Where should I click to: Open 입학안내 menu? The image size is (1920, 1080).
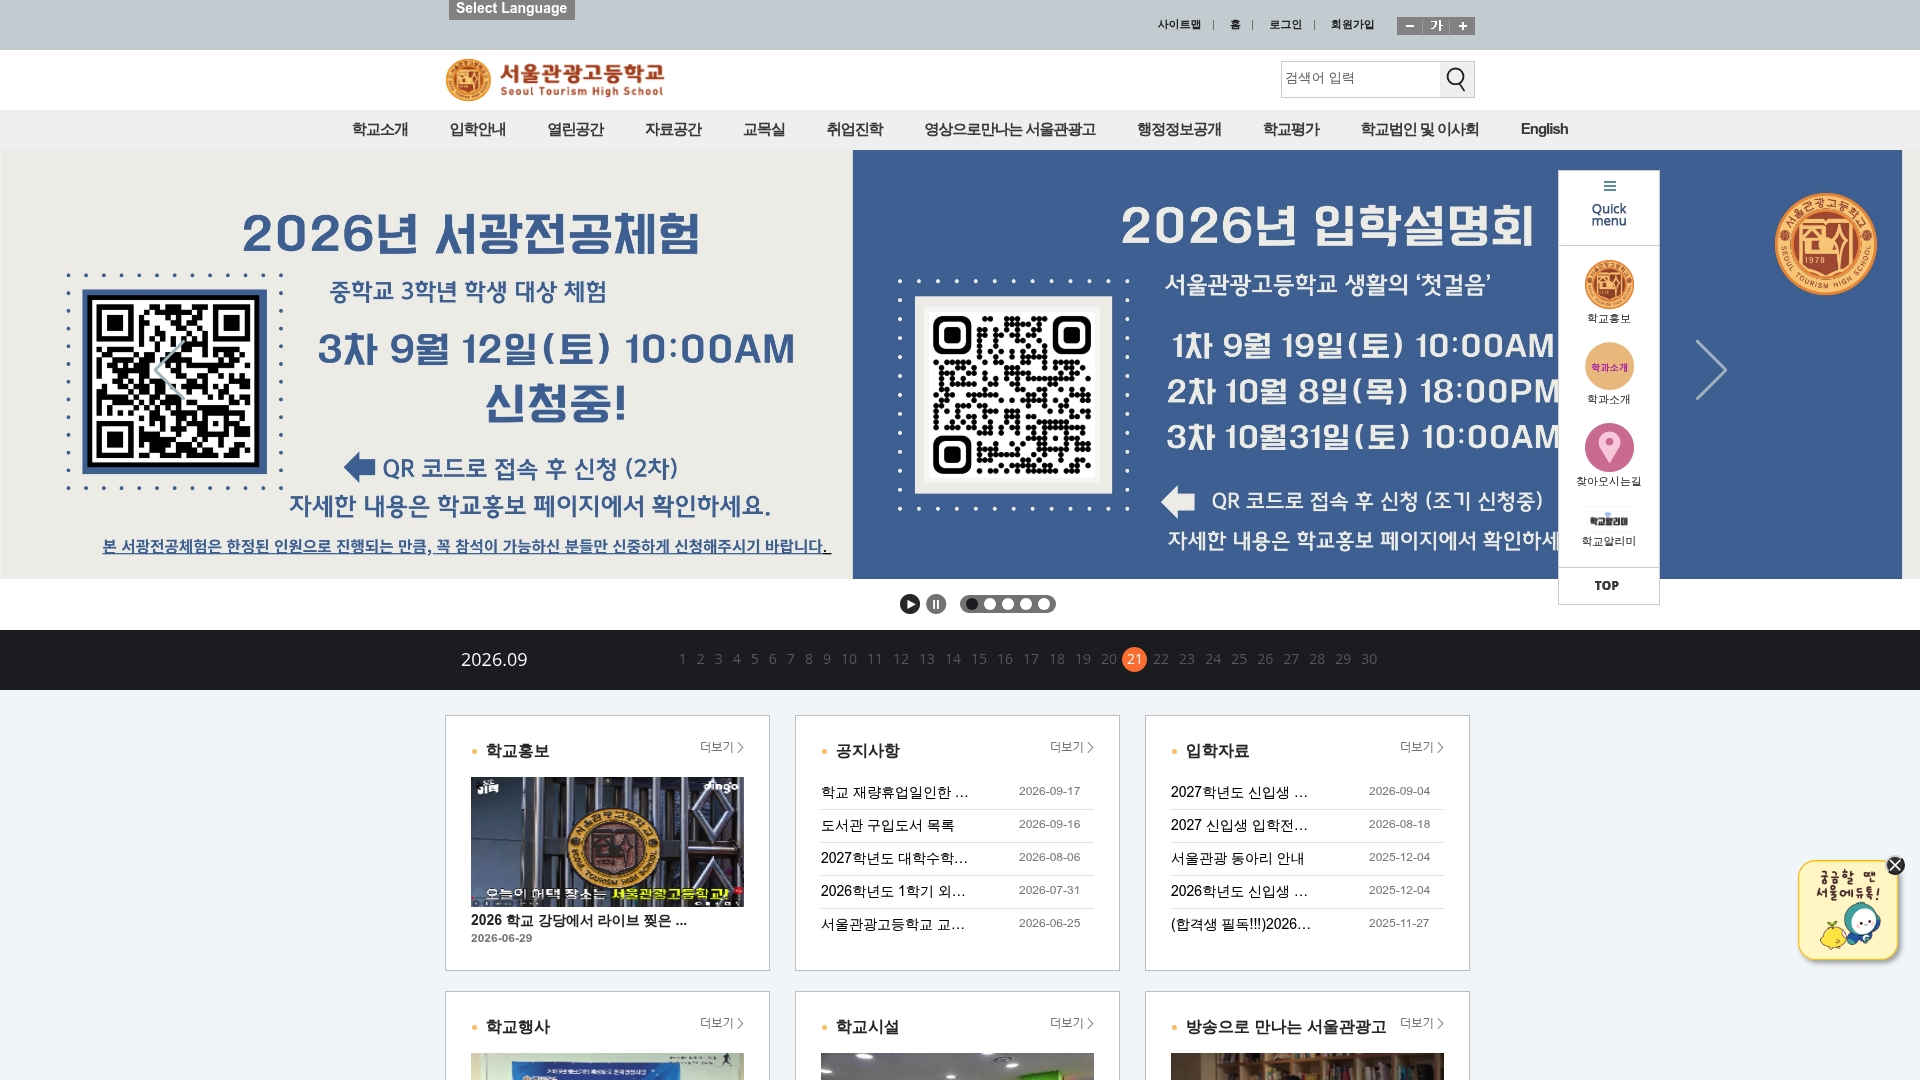pos(478,129)
